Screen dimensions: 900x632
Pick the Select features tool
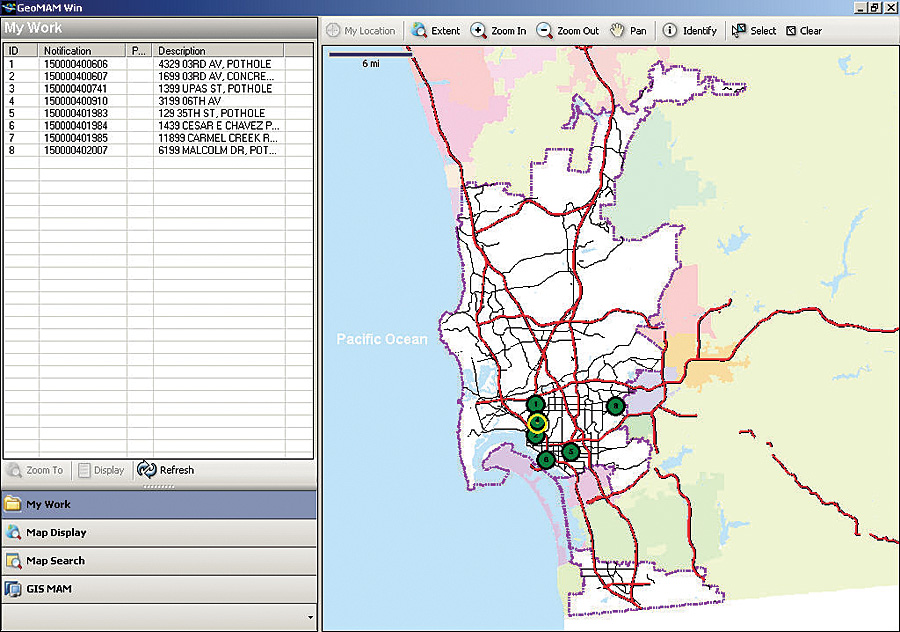(753, 31)
